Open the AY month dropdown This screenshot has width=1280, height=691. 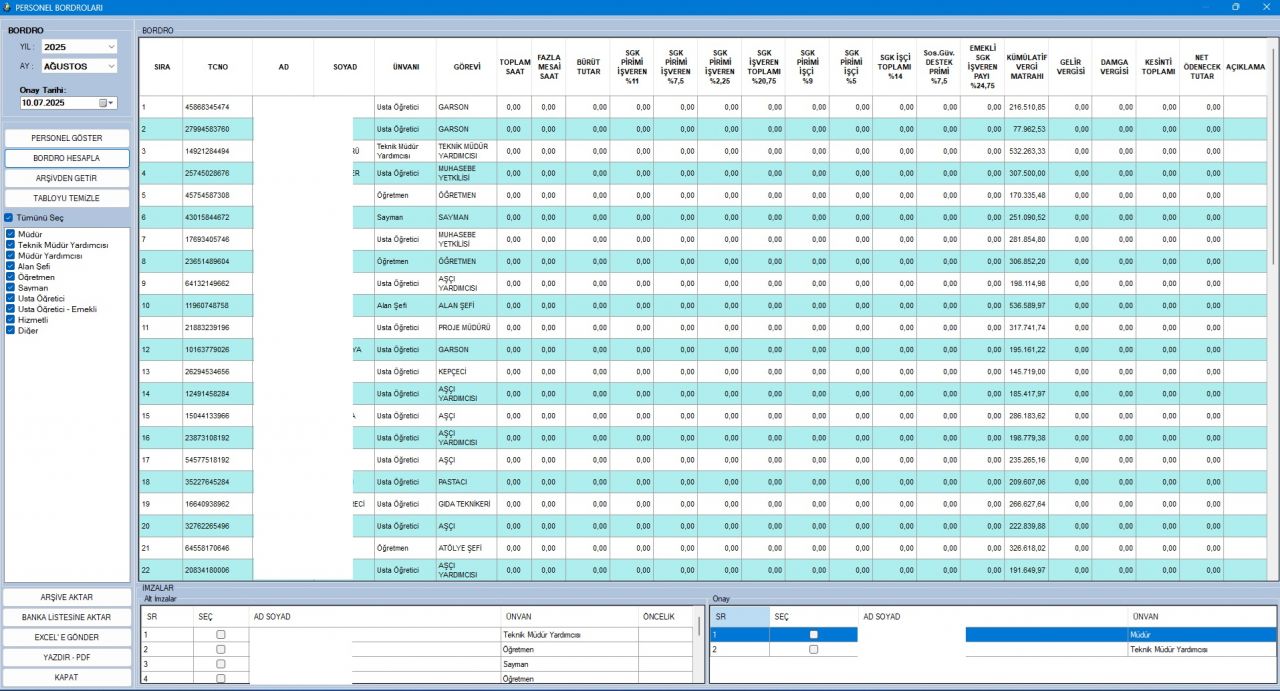110,66
